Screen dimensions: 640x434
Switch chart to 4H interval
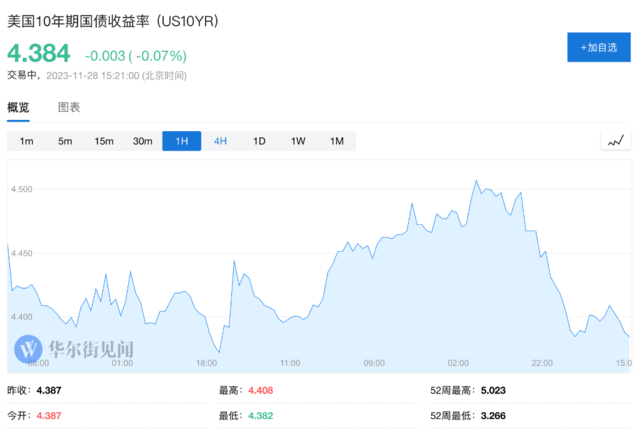[x=220, y=141]
